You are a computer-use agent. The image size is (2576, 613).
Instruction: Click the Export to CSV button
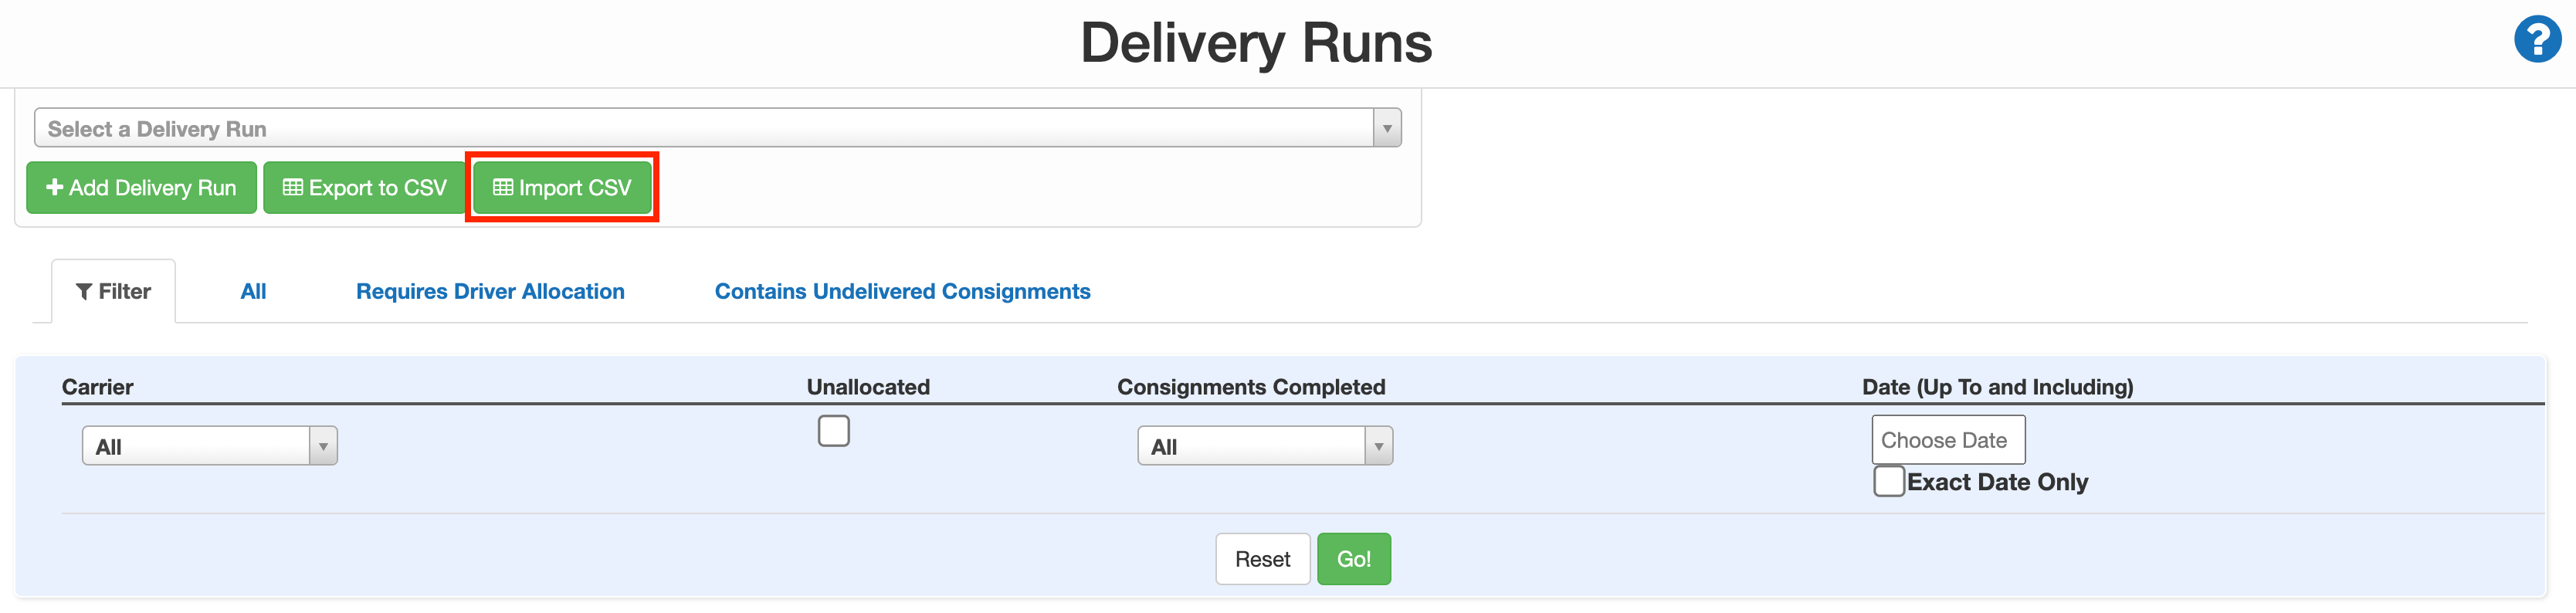[363, 187]
